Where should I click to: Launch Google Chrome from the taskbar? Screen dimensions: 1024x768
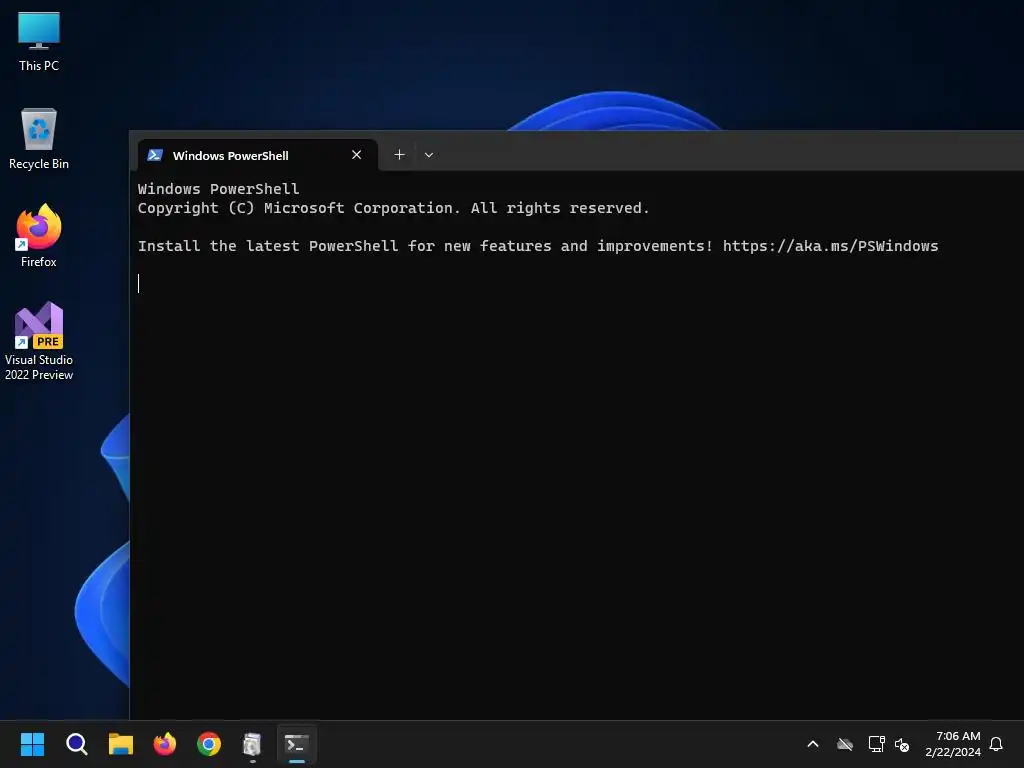pyautogui.click(x=209, y=744)
